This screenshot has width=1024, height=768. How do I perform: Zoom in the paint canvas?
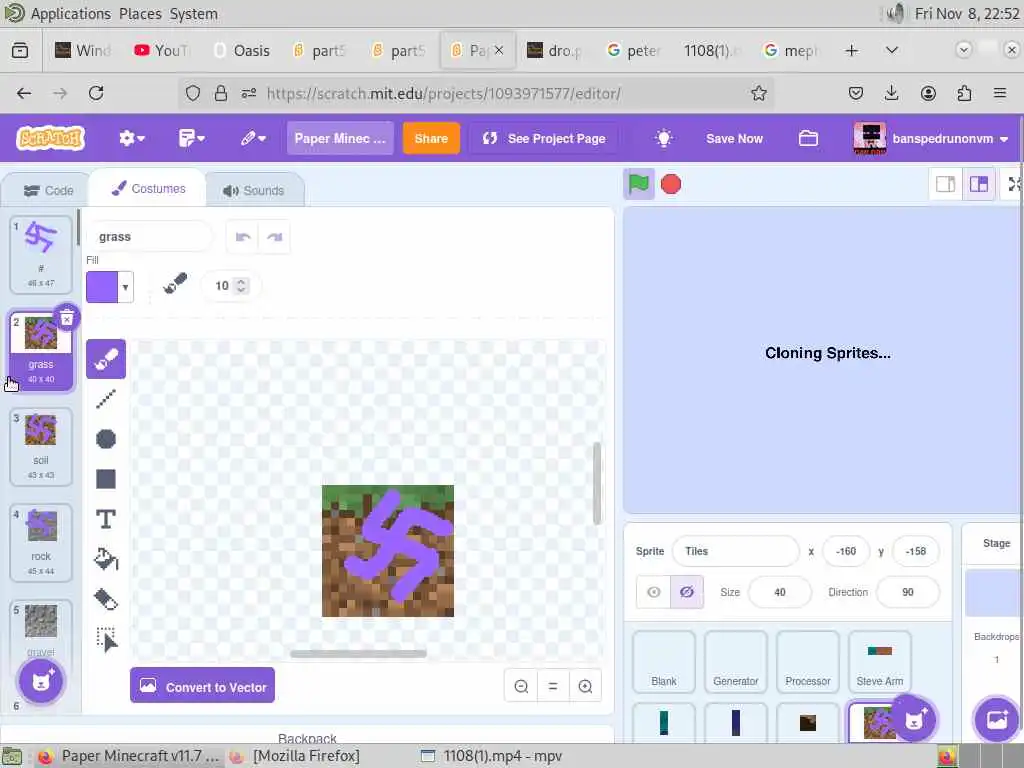pyautogui.click(x=585, y=686)
